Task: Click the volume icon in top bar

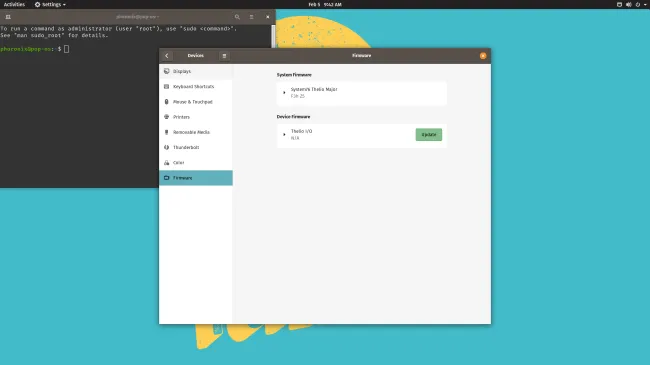Action: (628, 5)
